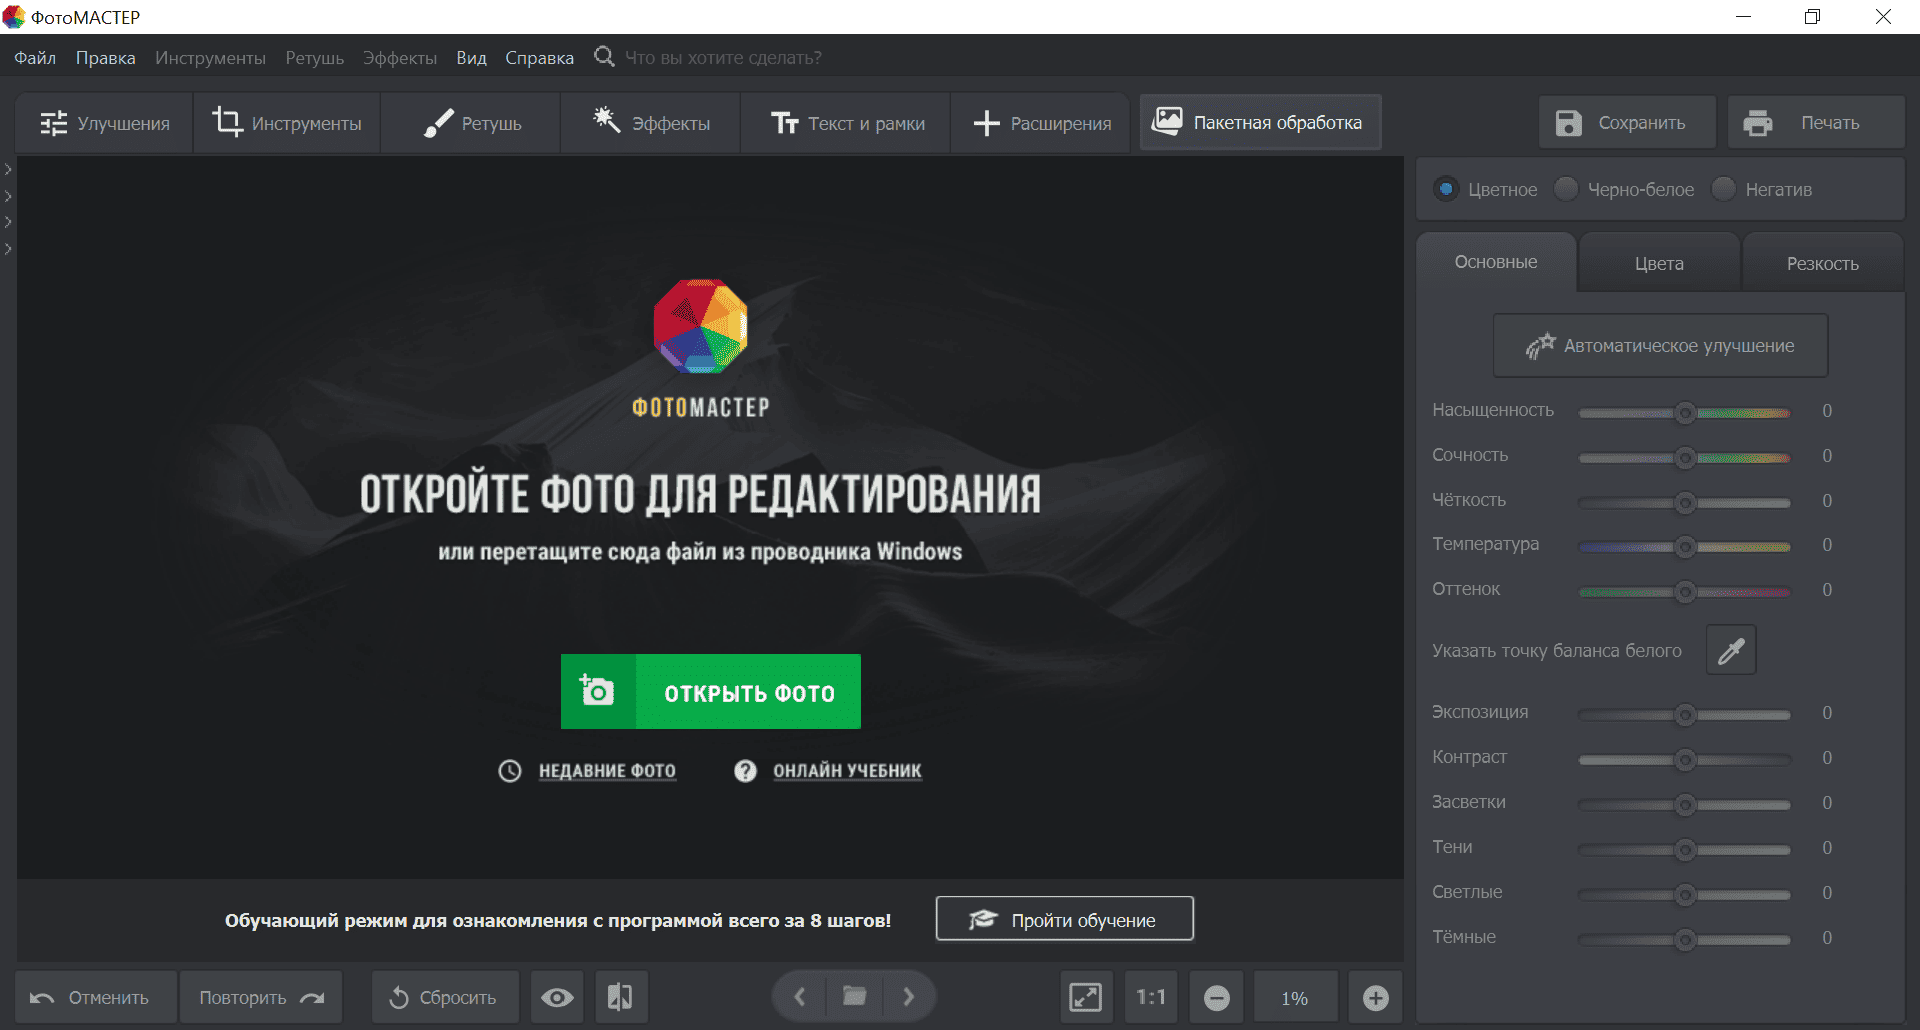This screenshot has width=1920, height=1030.
Task: Select the Негатив mode
Action: (x=1723, y=189)
